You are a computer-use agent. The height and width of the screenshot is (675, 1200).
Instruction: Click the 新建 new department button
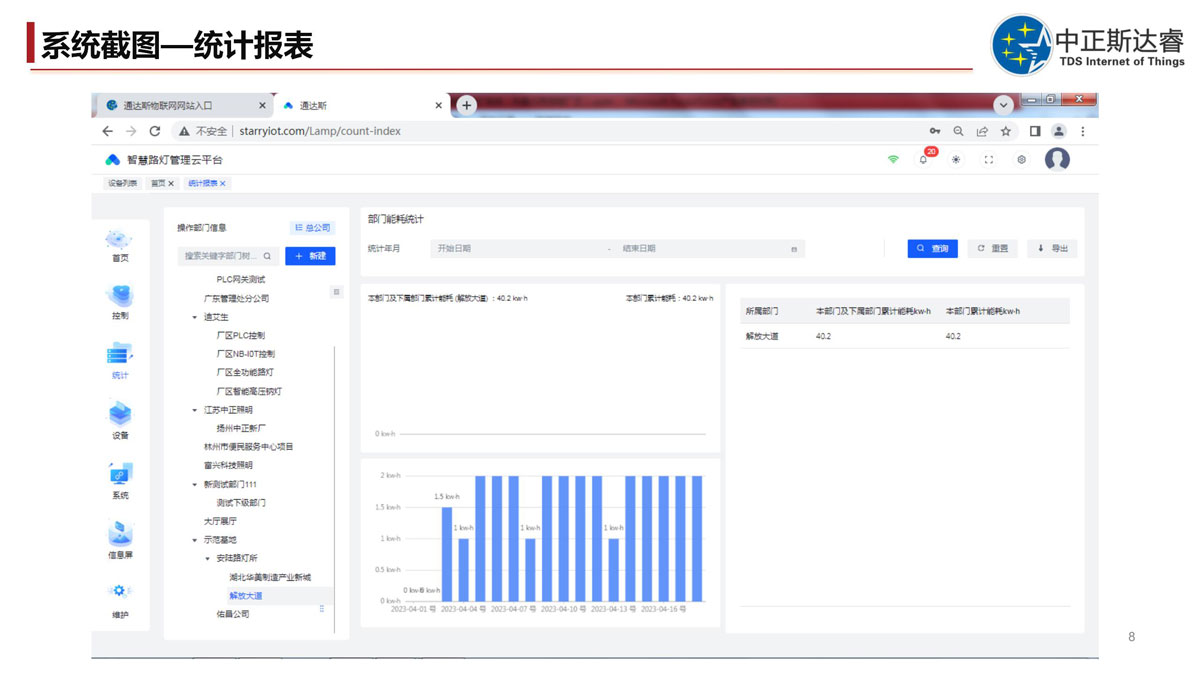[310, 256]
